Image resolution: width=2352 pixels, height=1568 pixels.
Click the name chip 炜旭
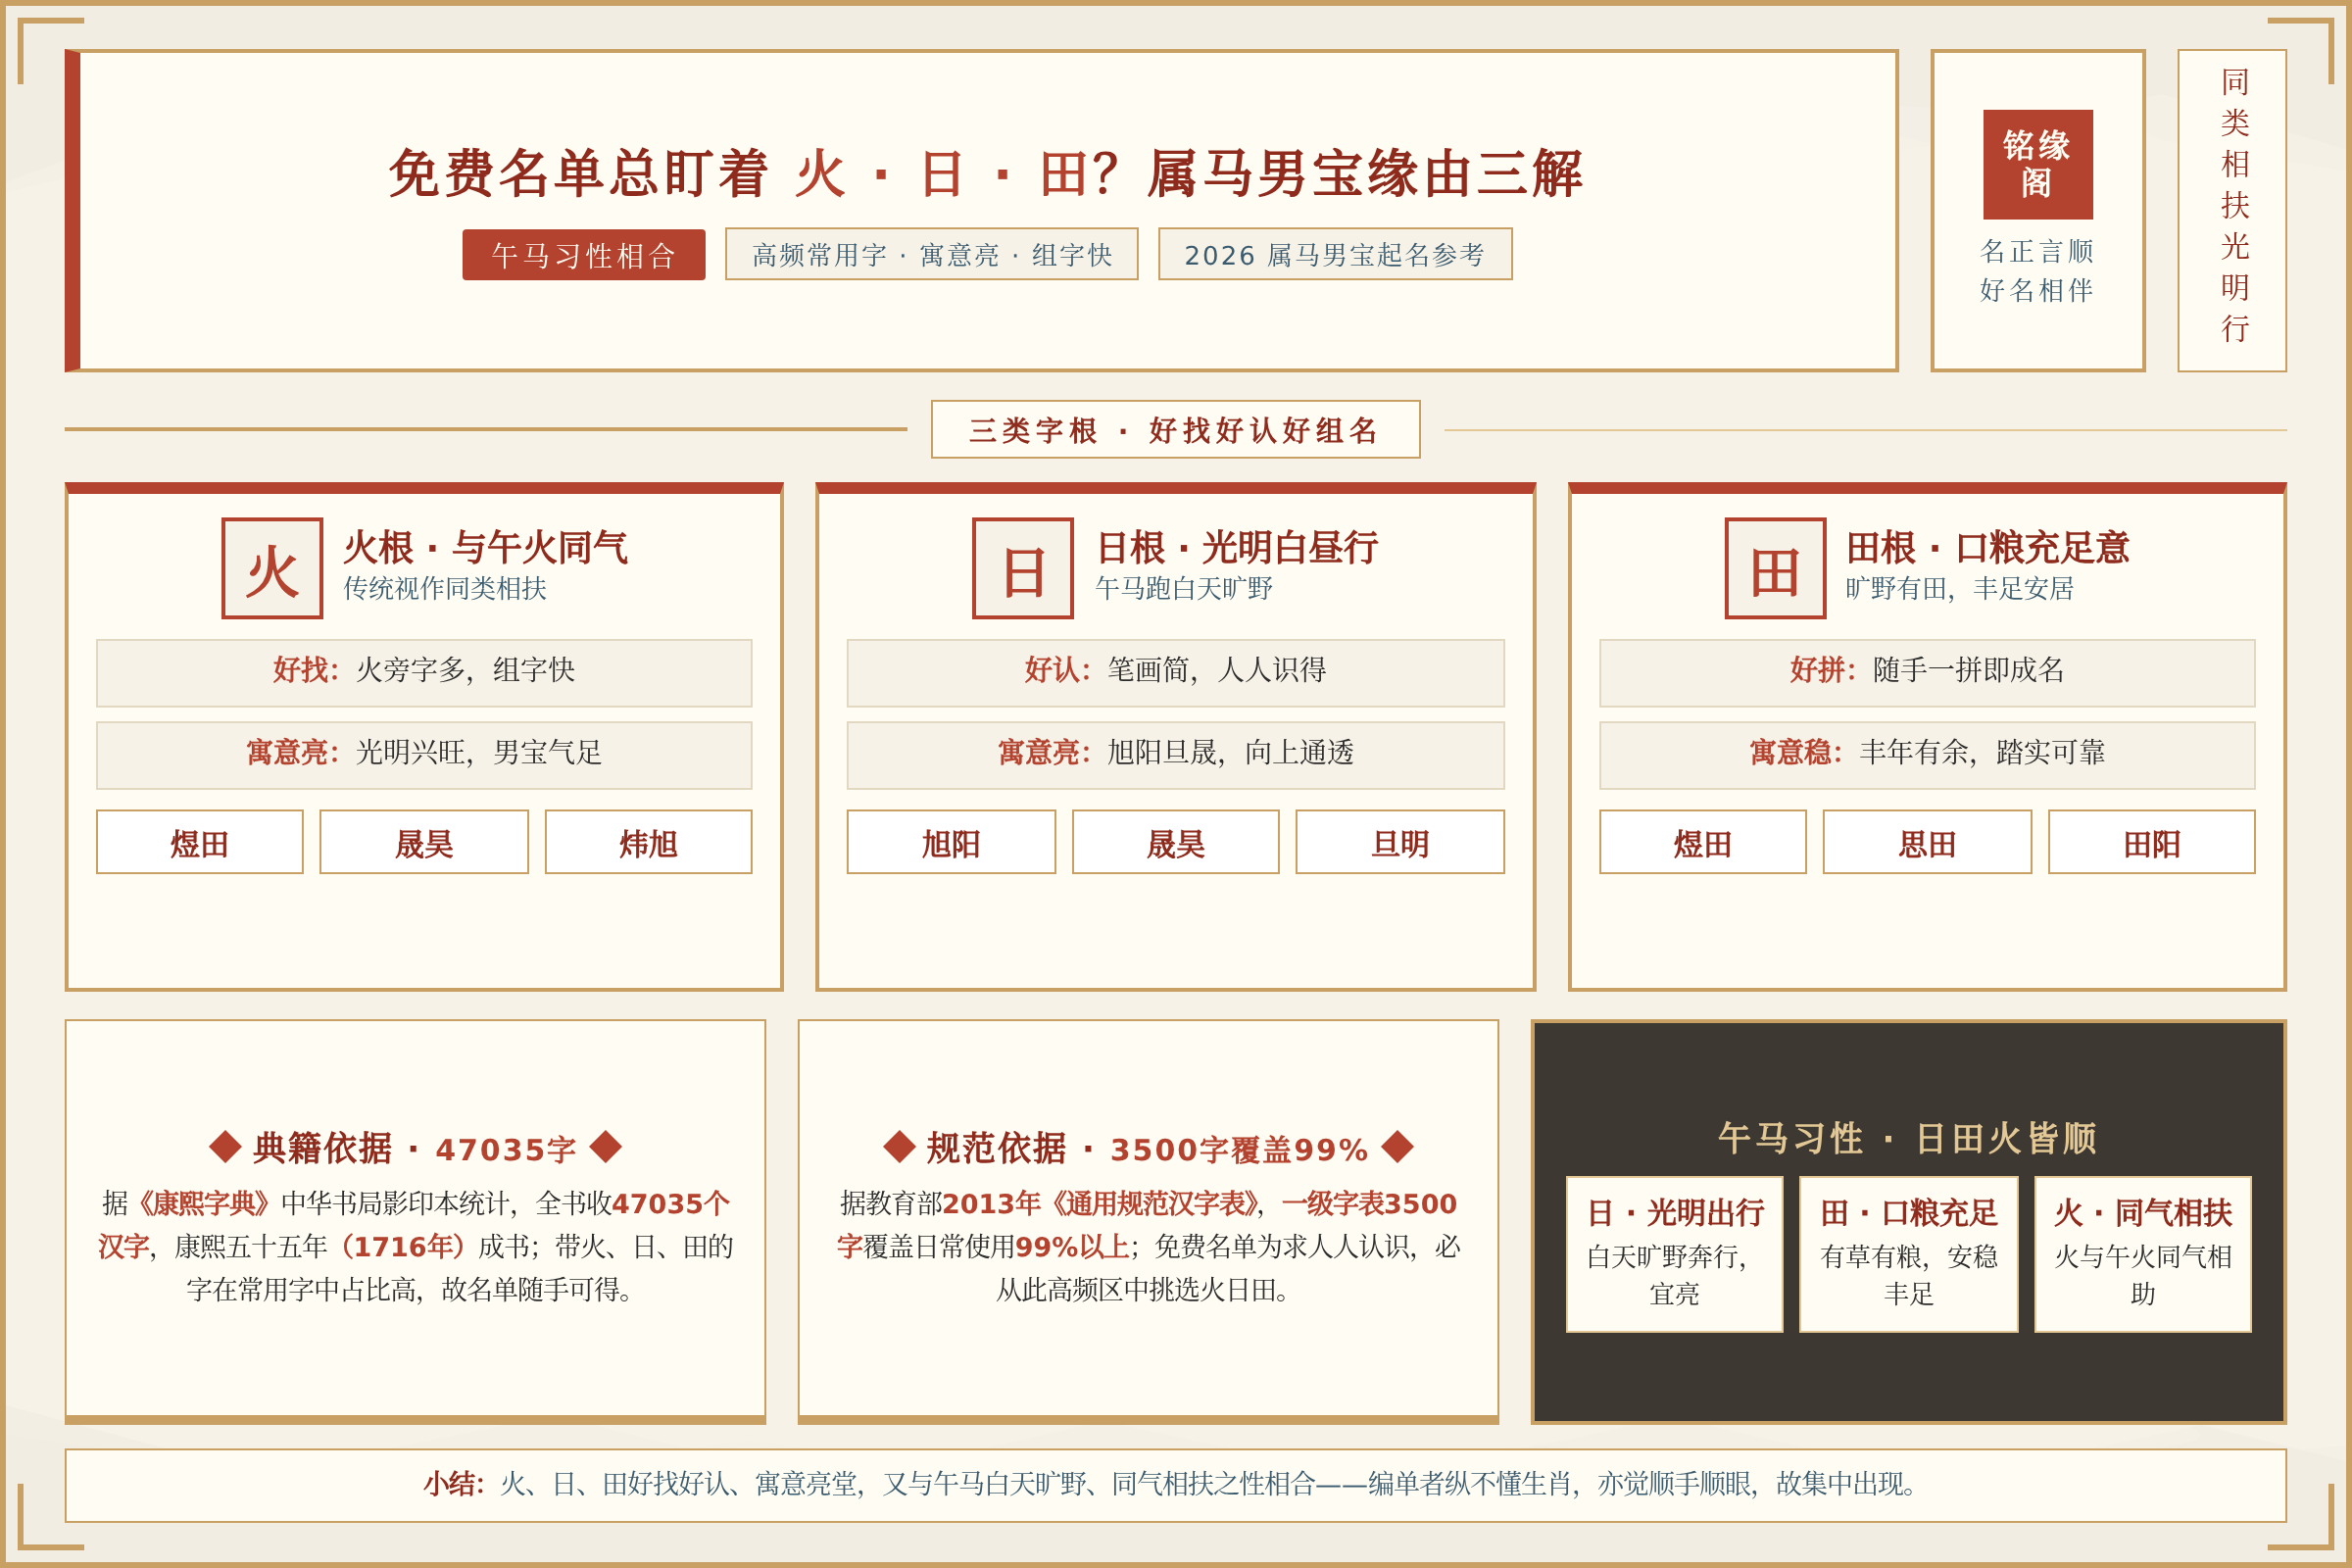pos(648,842)
